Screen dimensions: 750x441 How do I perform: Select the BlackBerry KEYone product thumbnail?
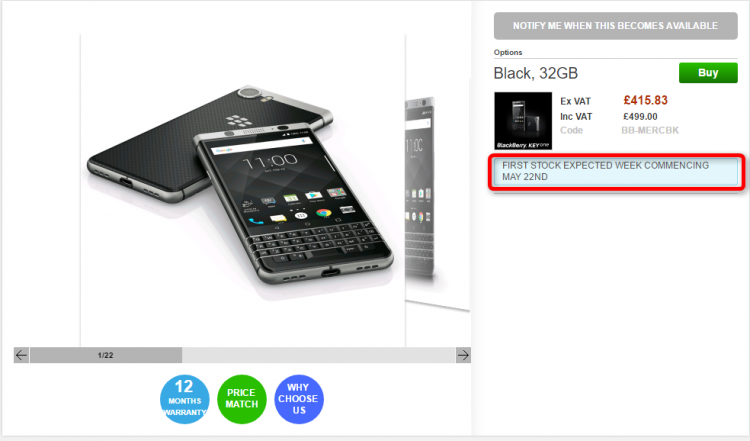pos(523,121)
